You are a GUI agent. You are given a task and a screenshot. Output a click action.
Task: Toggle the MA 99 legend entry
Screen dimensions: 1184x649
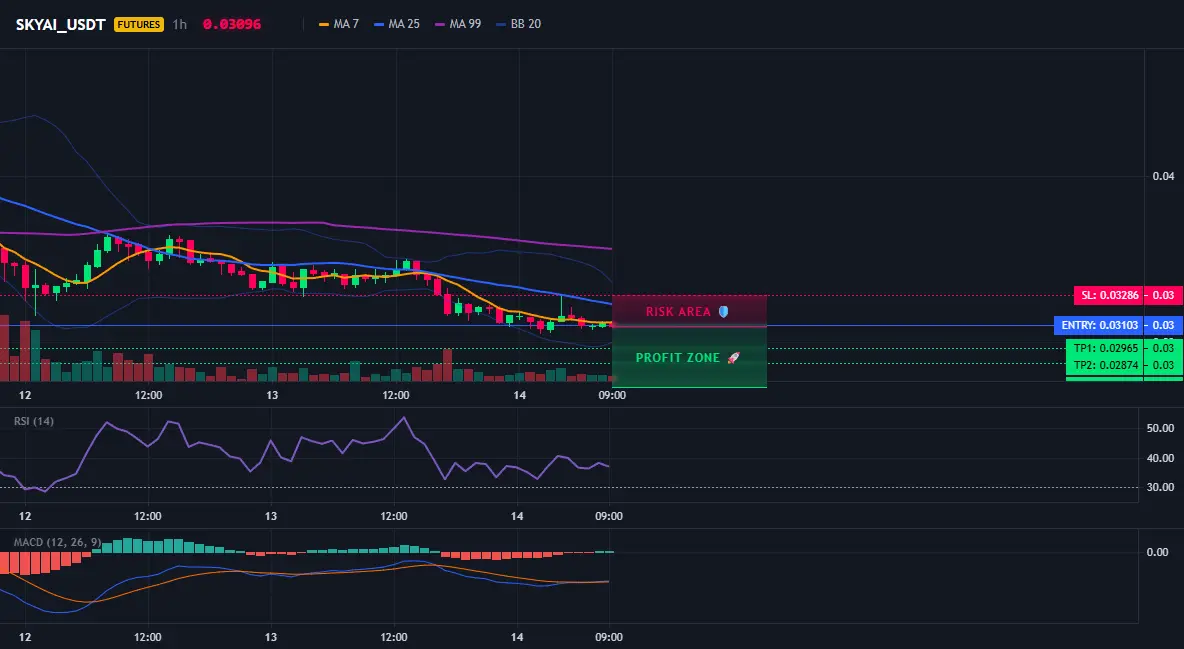click(458, 24)
